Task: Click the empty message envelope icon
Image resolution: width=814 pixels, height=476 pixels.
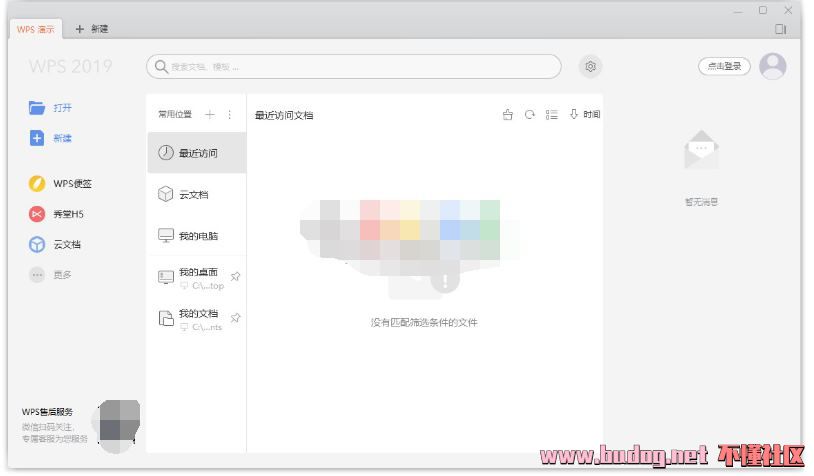Action: (701, 150)
